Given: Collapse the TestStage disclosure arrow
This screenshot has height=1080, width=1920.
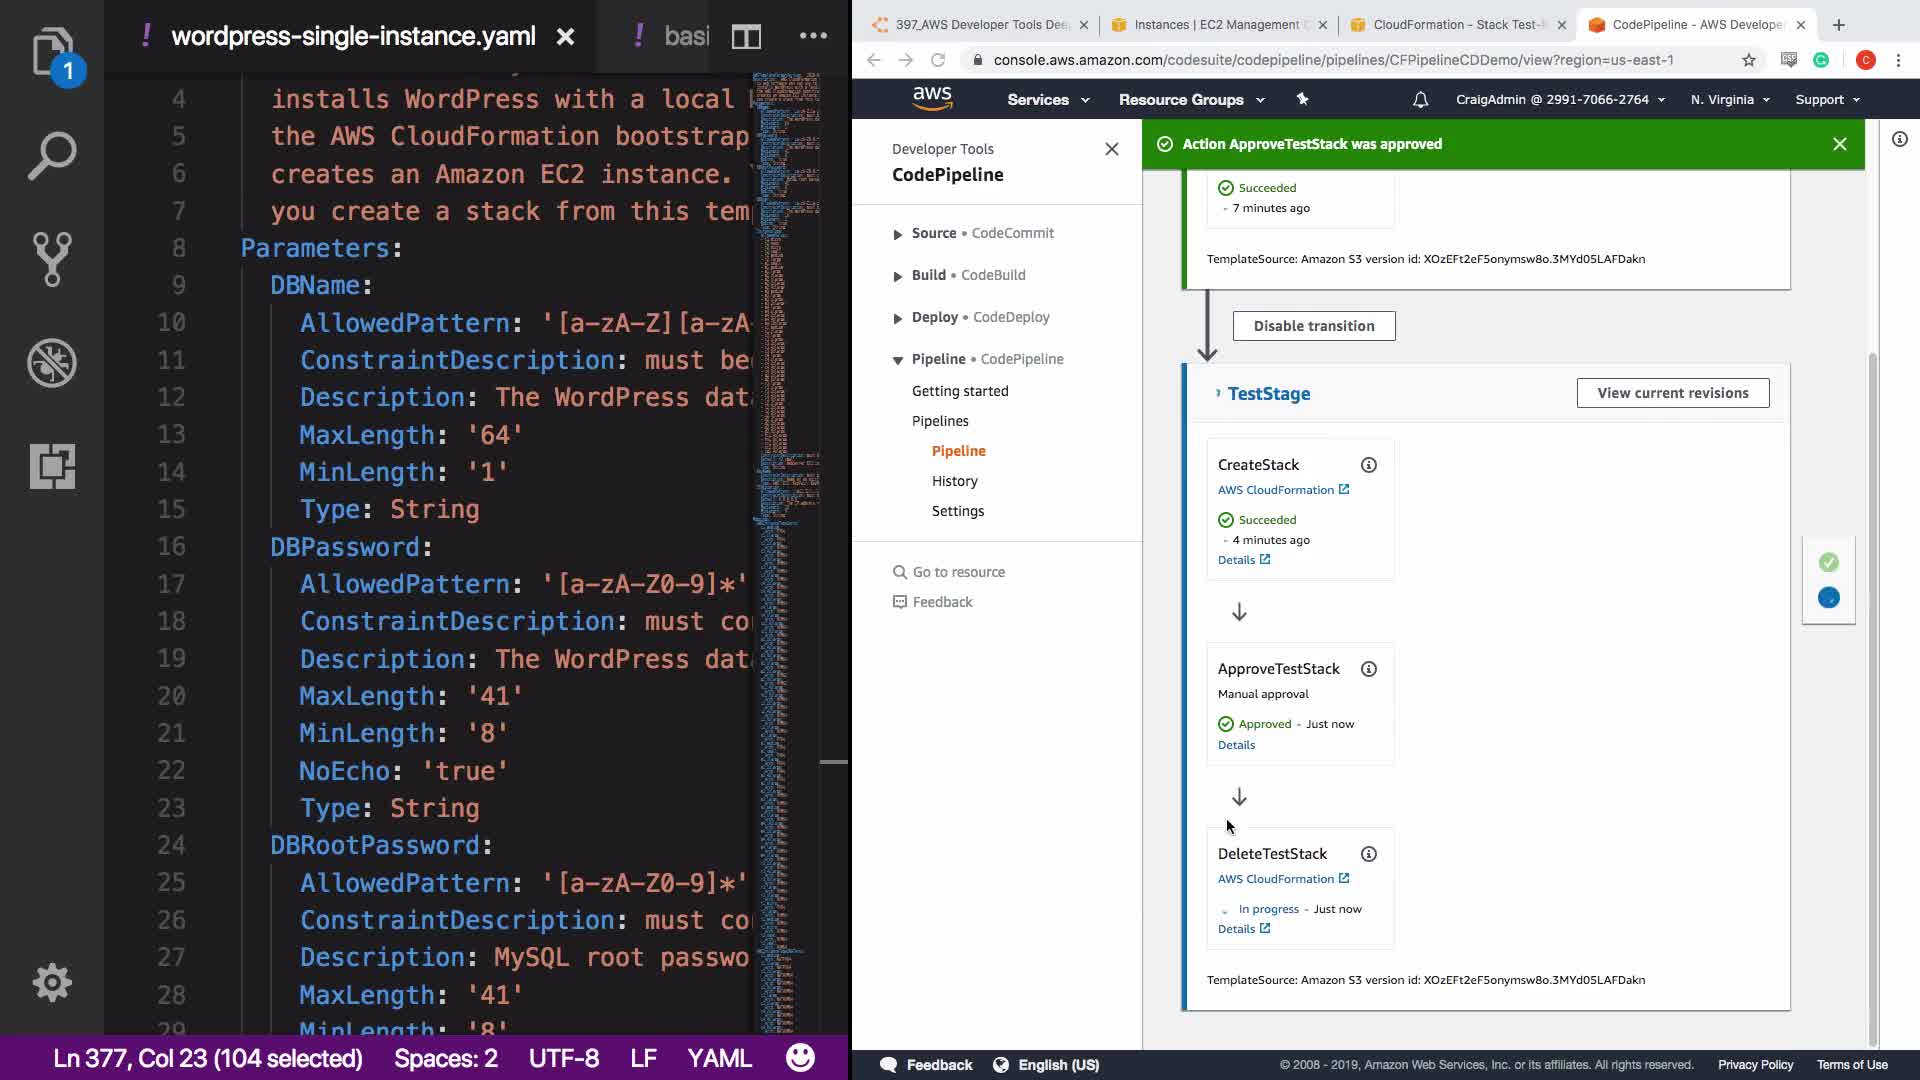Looking at the screenshot, I should (x=1217, y=393).
